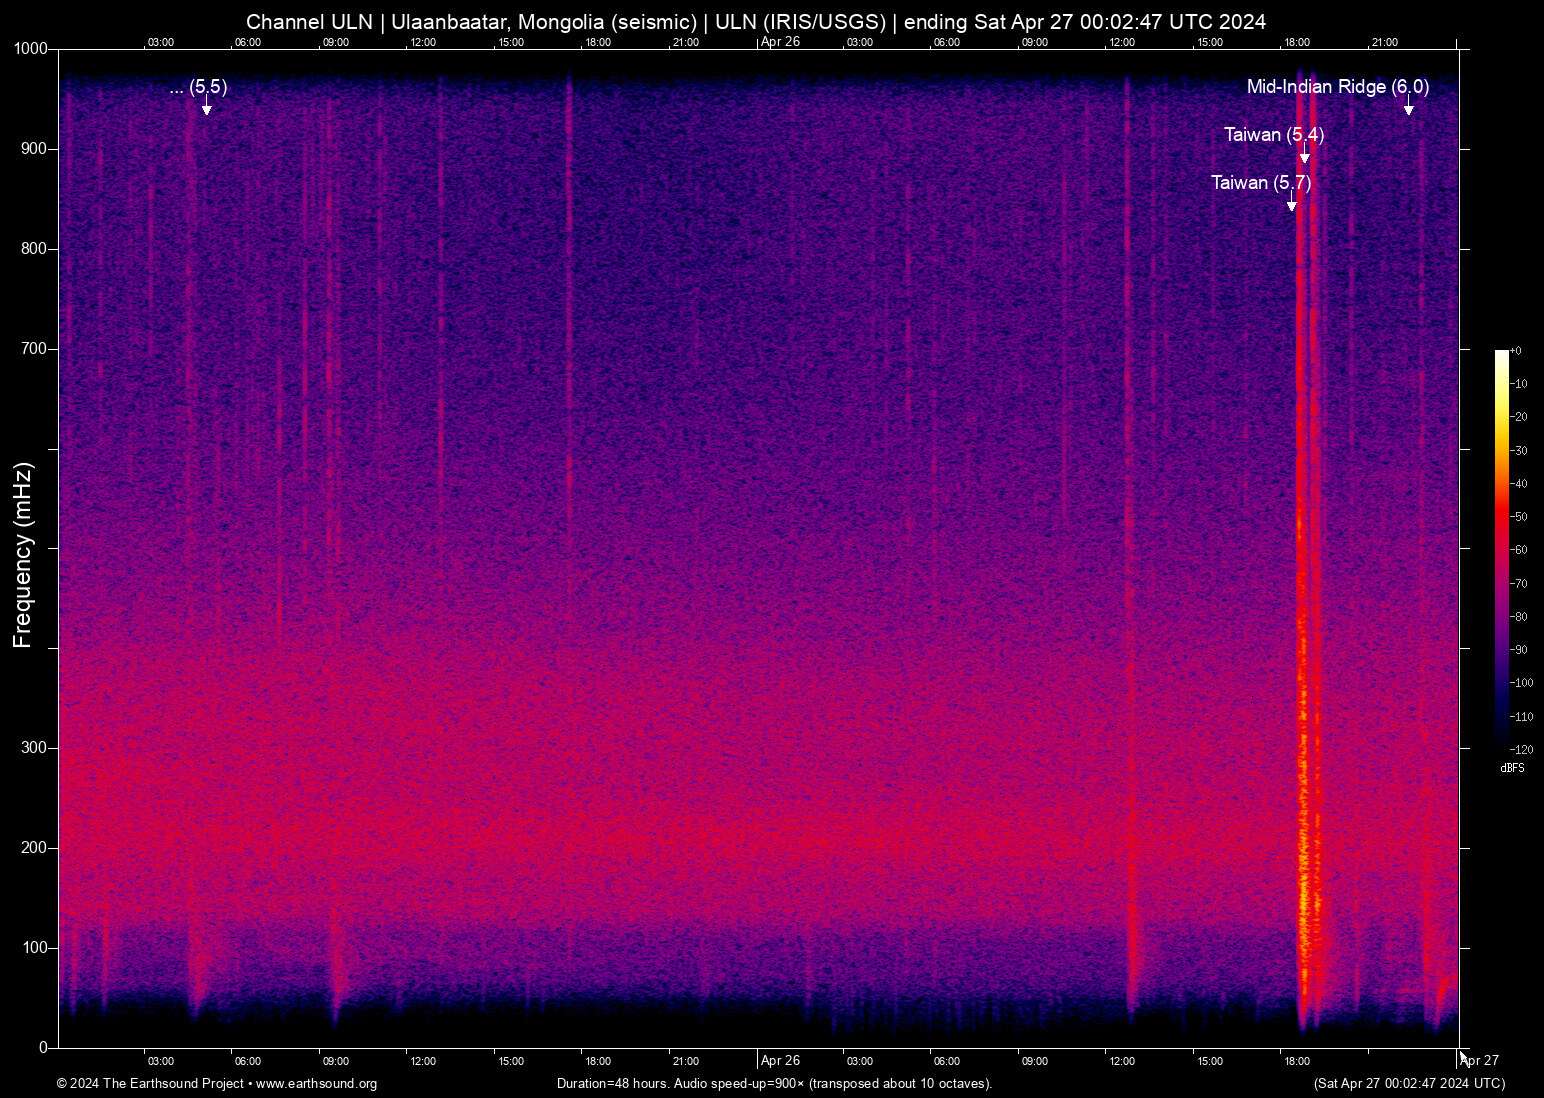Click the '-40' color scale label

pos(1519,484)
